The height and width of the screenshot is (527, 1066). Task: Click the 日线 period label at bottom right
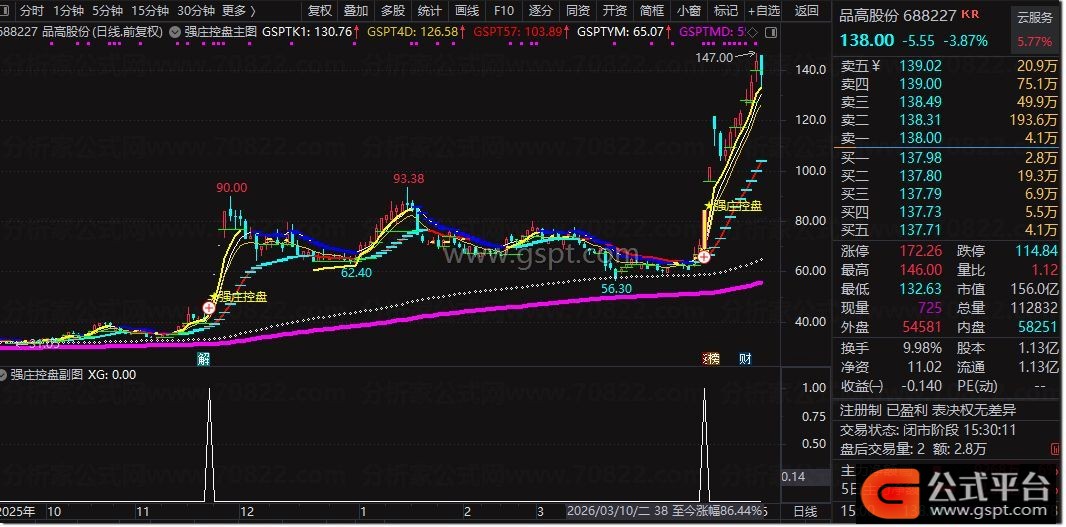click(806, 511)
